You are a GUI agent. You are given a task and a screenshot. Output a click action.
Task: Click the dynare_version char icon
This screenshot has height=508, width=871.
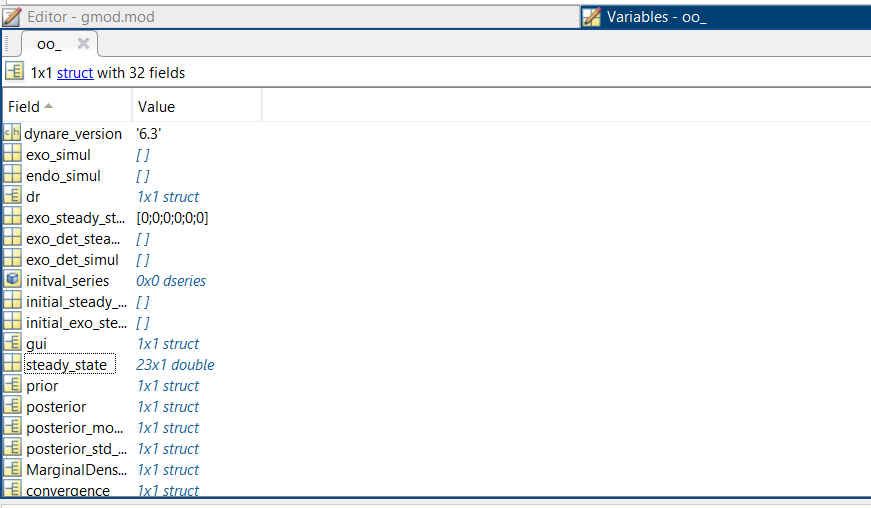point(12,133)
